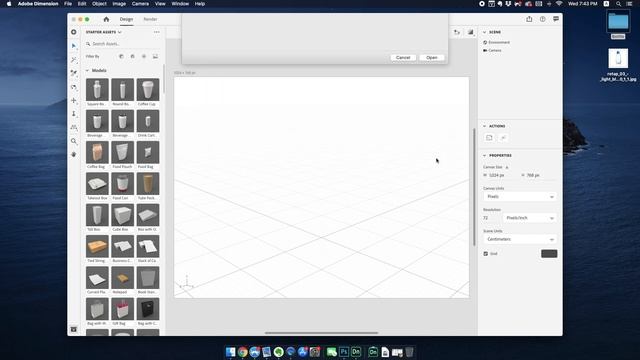Open the Window menu
Screen dimensions: 640x360
pyautogui.click(x=180, y=4)
